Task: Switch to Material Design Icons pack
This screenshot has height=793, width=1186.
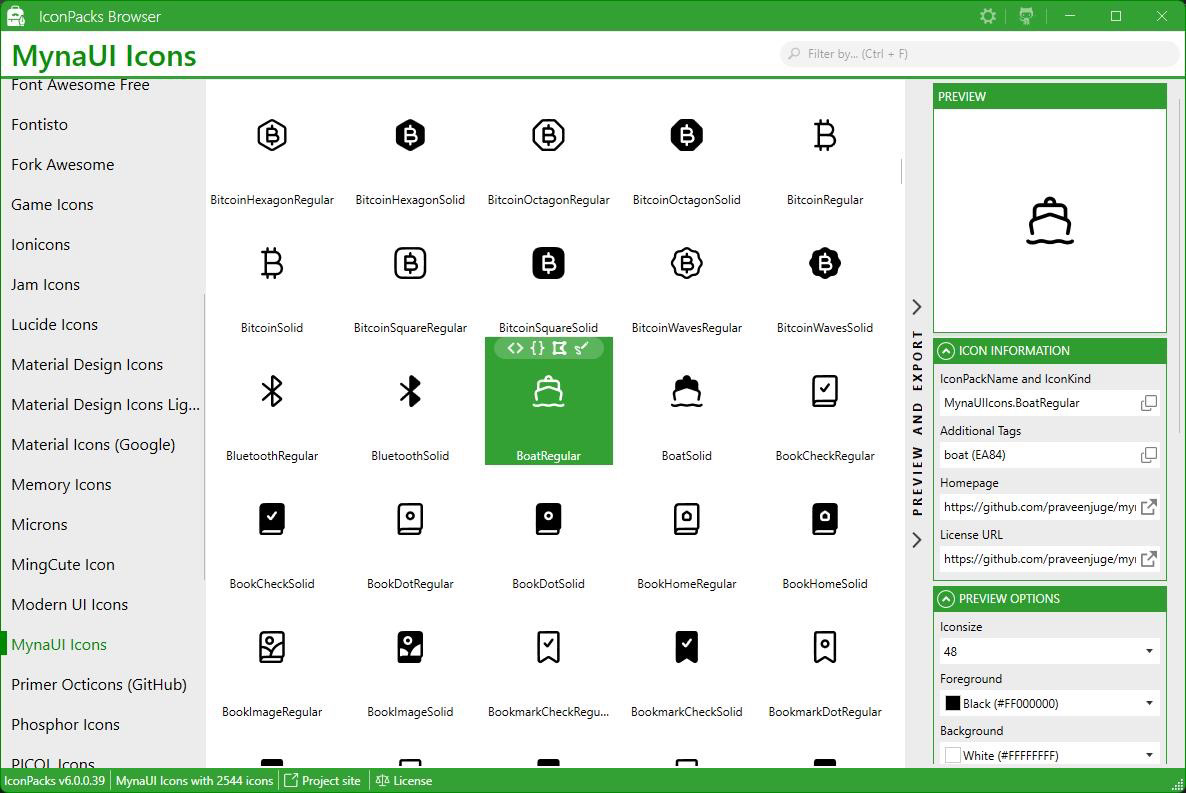Action: tap(87, 365)
